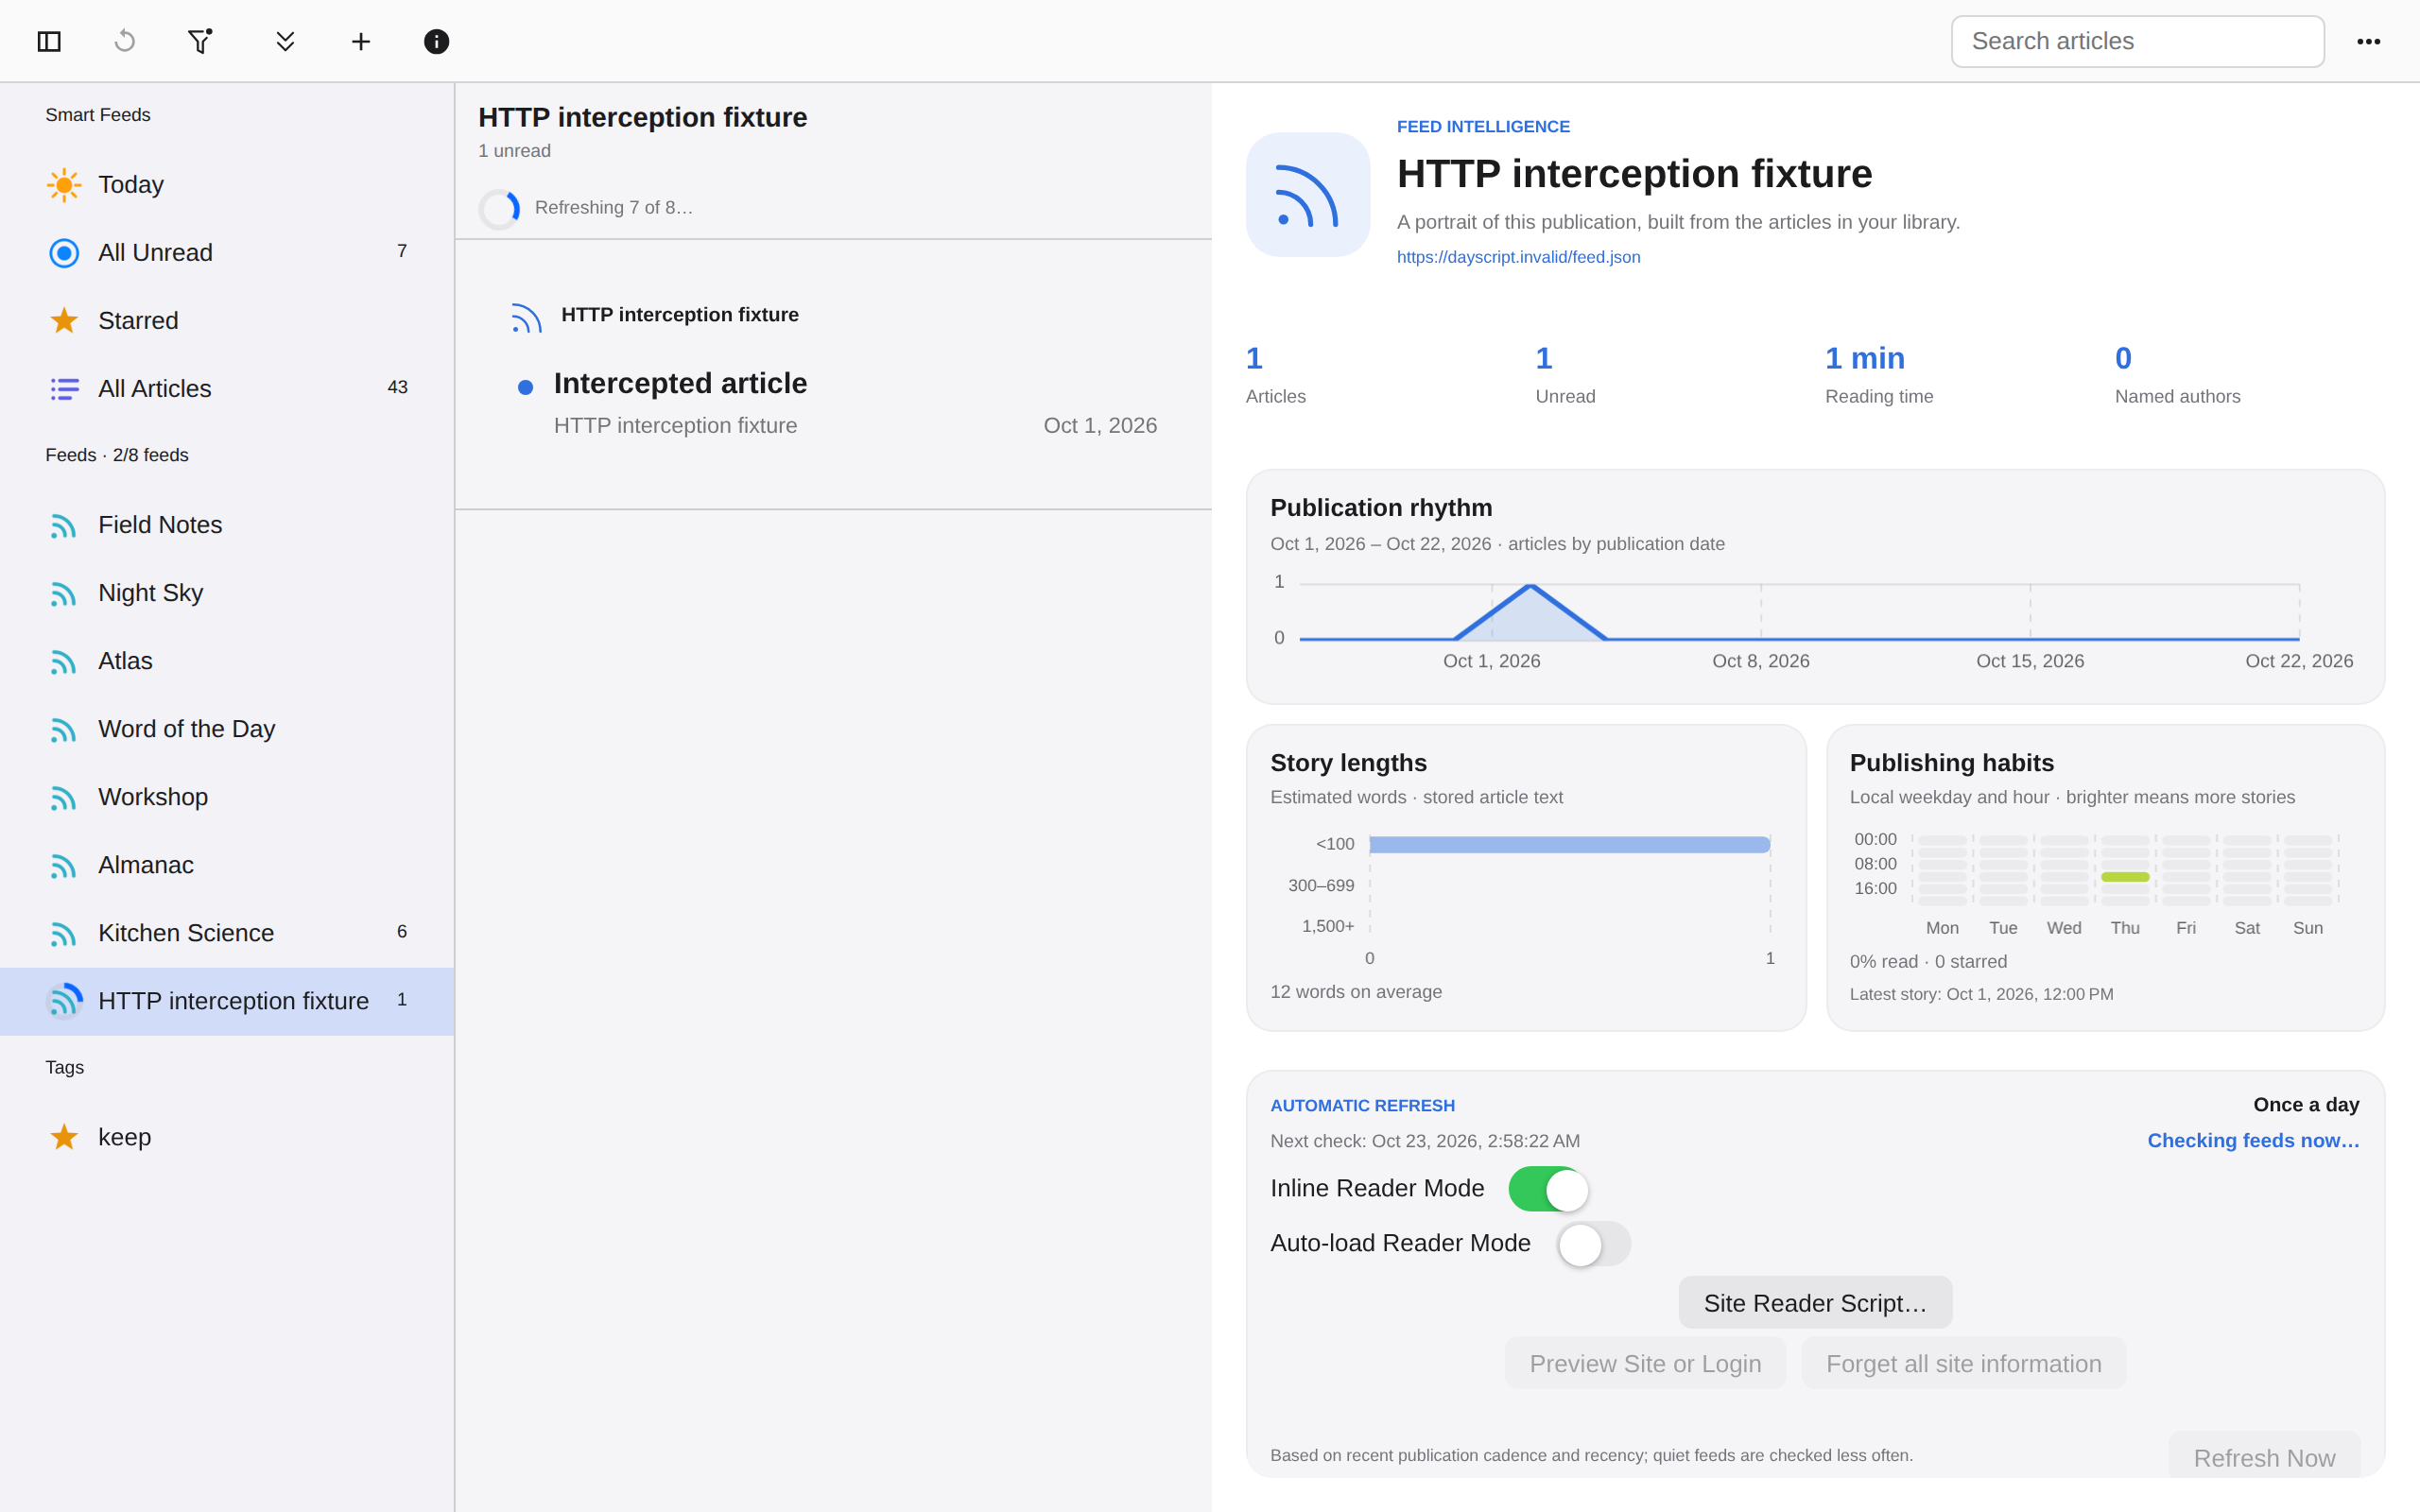Select the Almanac feed
Image resolution: width=2420 pixels, height=1512 pixels.
coord(227,865)
